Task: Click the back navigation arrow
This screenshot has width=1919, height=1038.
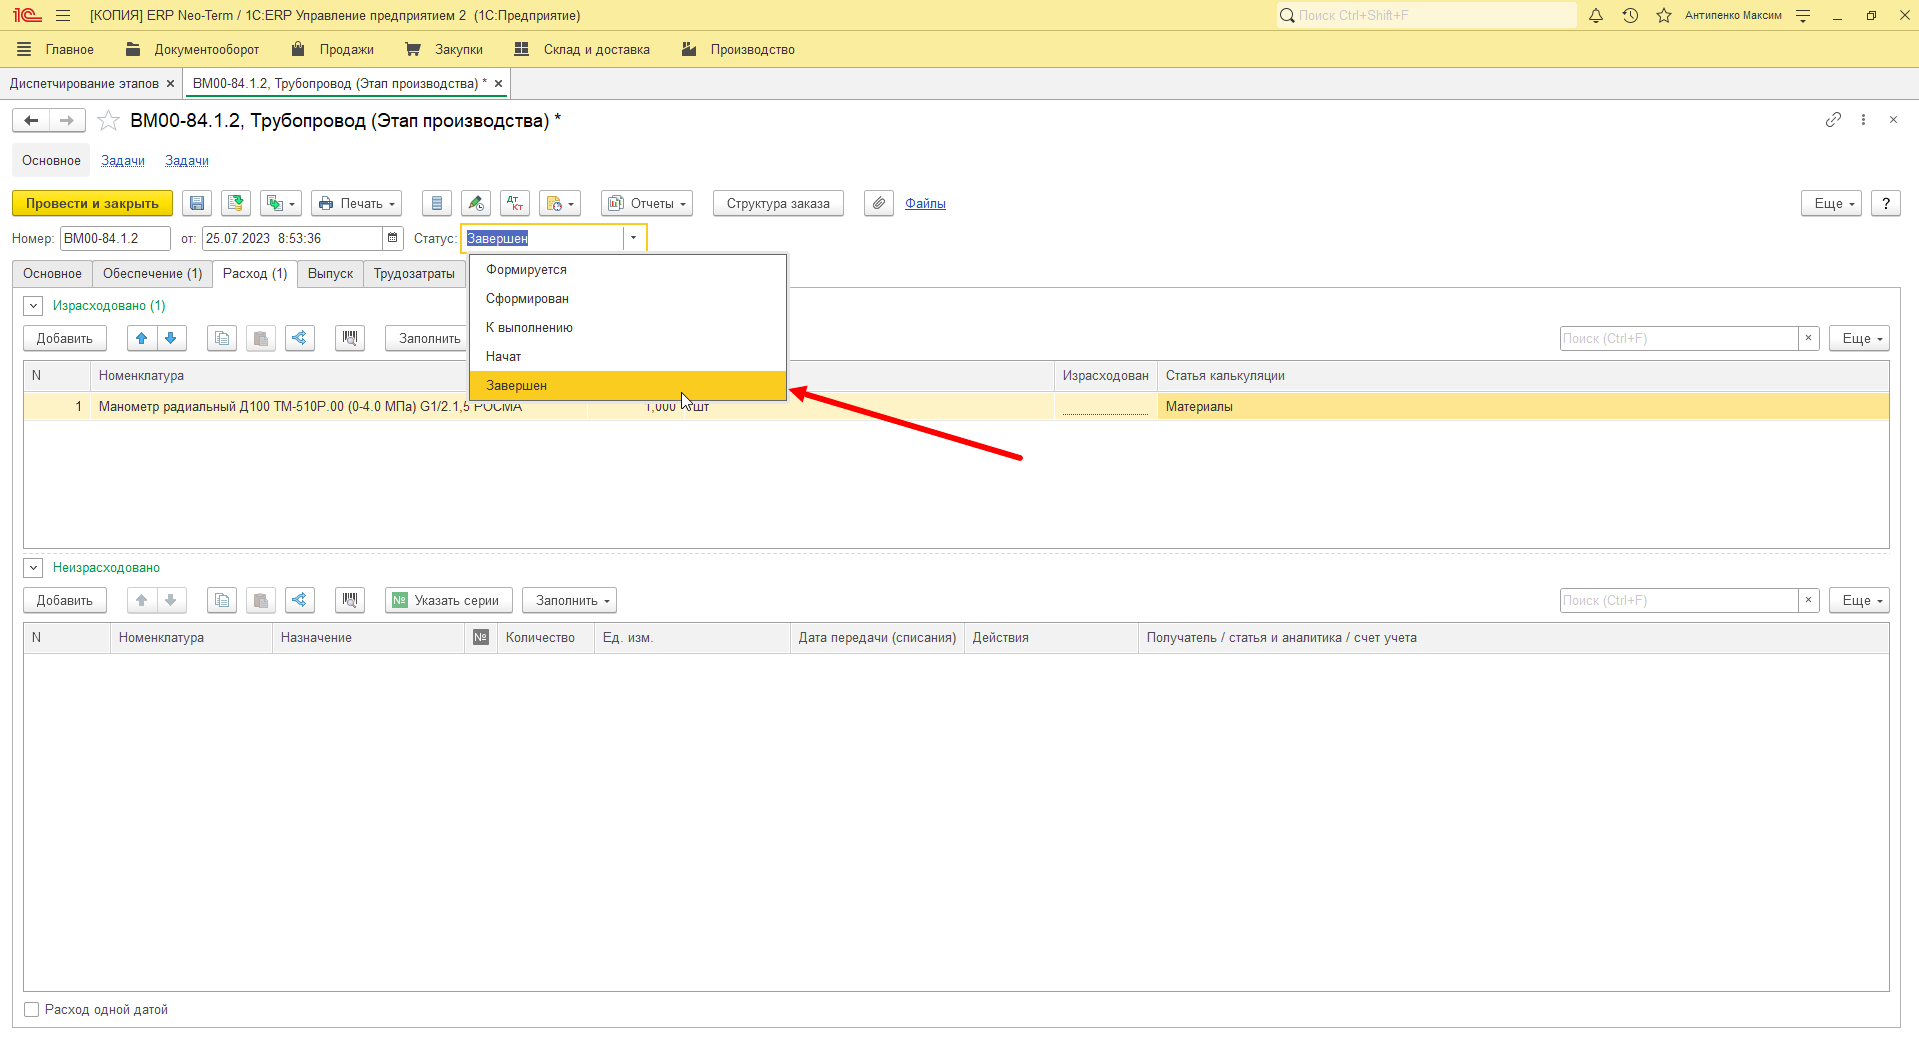Action: (31, 120)
